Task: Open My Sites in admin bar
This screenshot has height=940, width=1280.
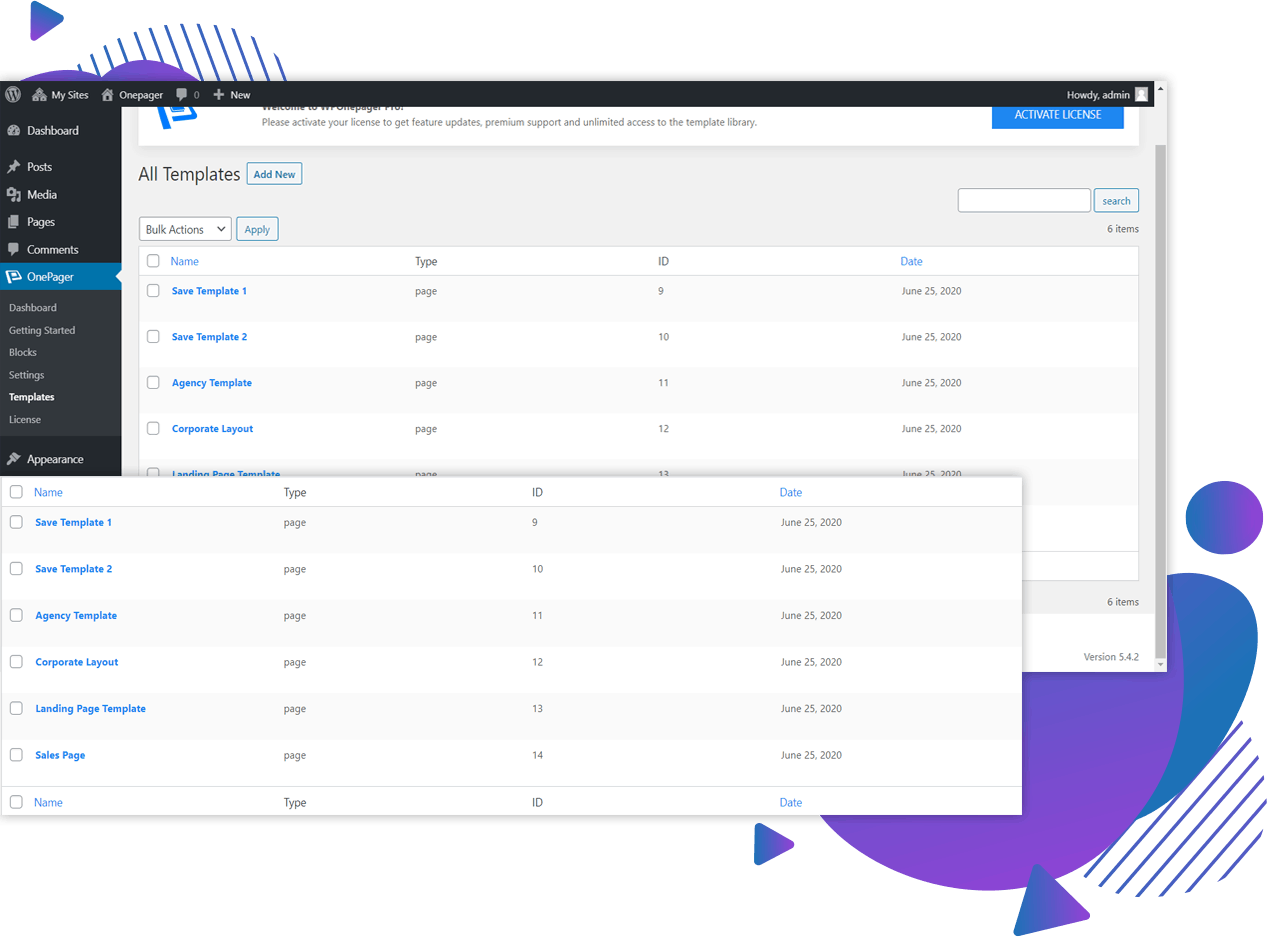Action: [60, 95]
